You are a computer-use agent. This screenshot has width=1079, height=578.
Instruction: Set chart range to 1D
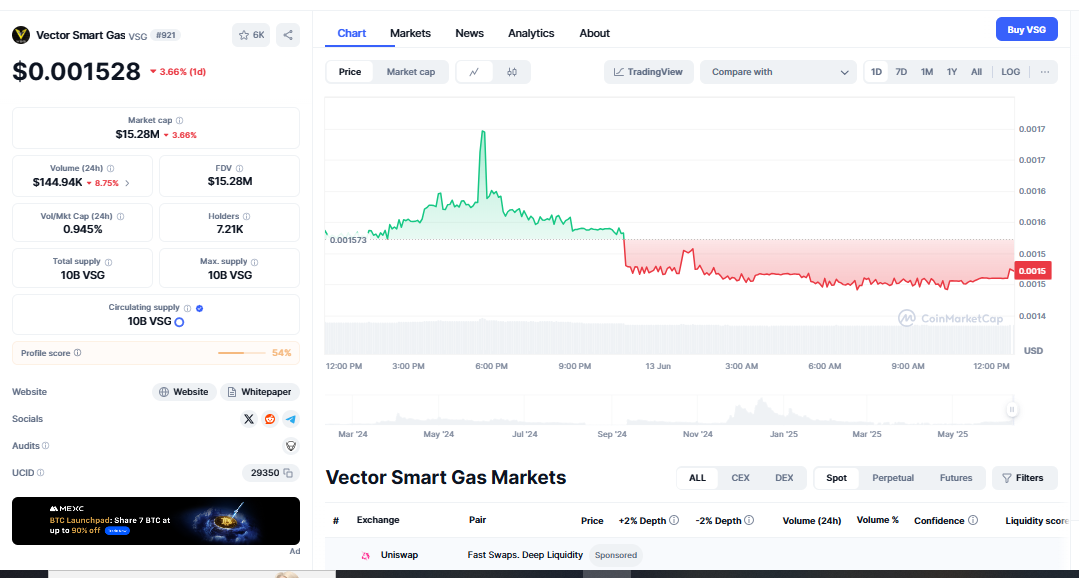876,72
